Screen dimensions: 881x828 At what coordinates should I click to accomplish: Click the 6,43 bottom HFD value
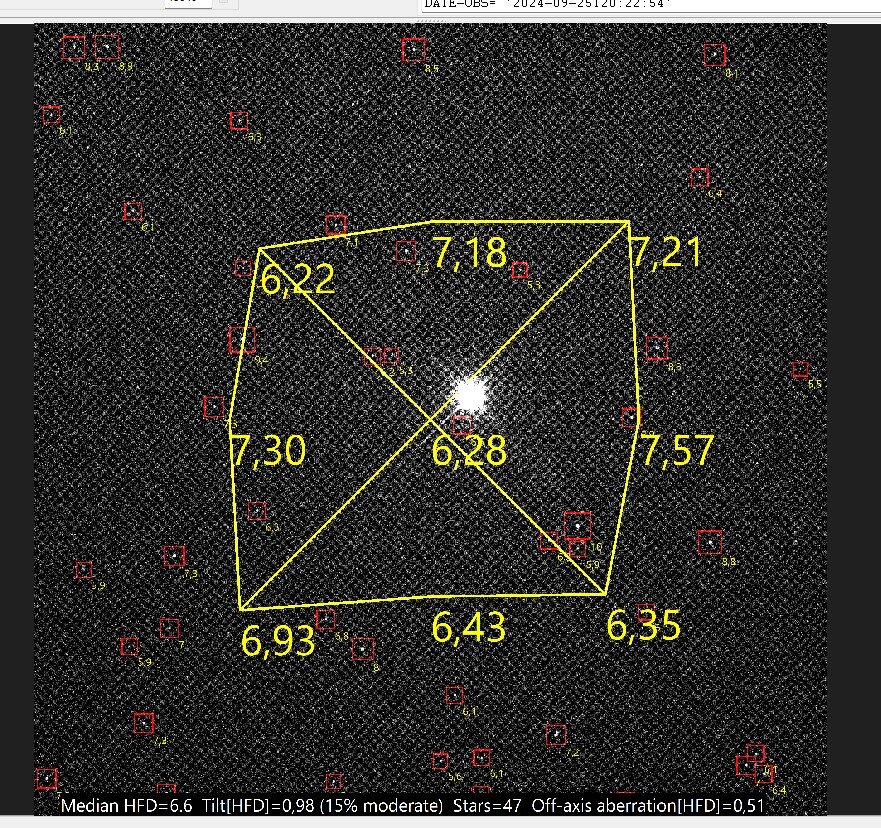469,627
